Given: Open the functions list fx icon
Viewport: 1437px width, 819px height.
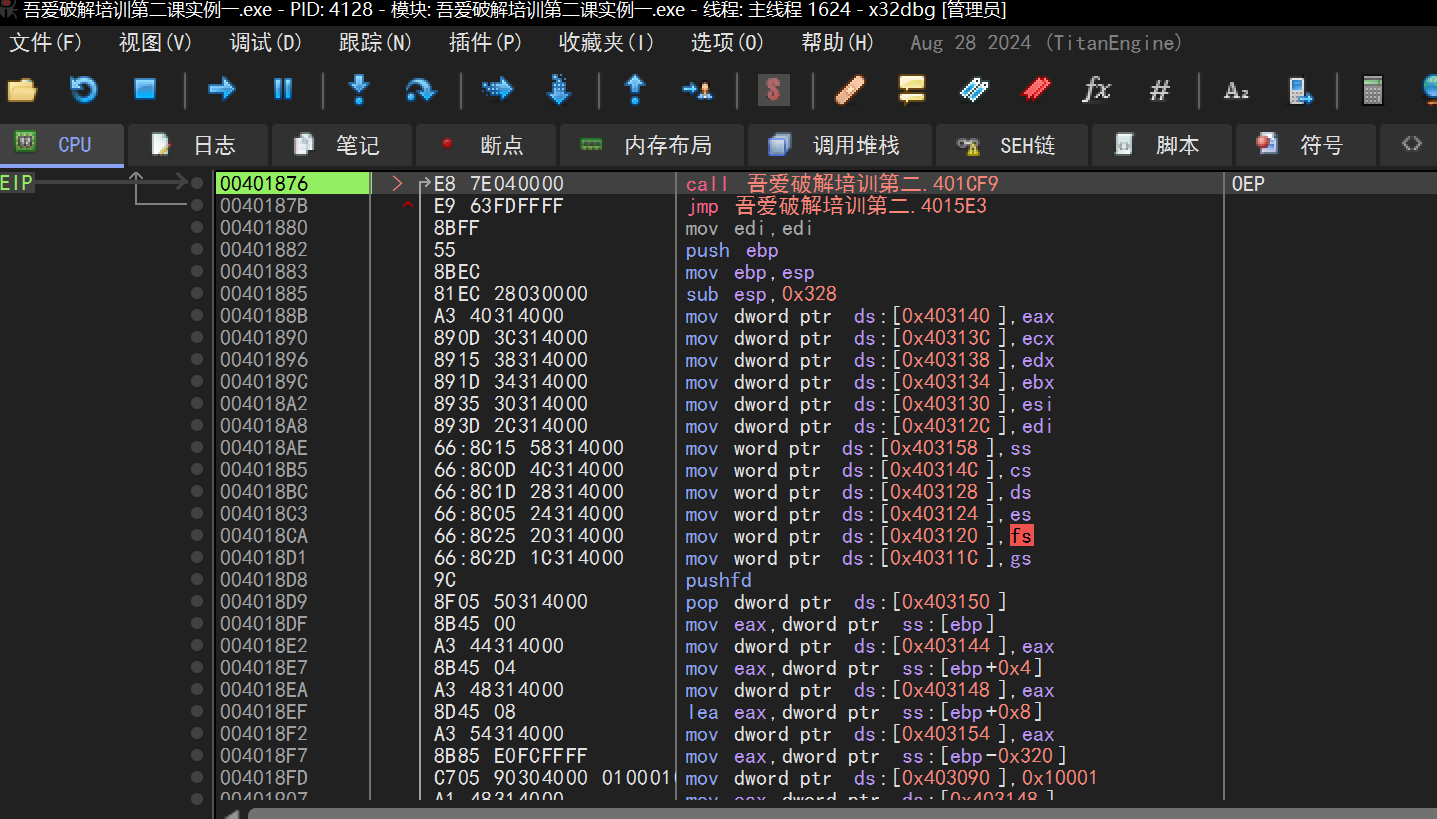Looking at the screenshot, I should pyautogui.click(x=1097, y=90).
